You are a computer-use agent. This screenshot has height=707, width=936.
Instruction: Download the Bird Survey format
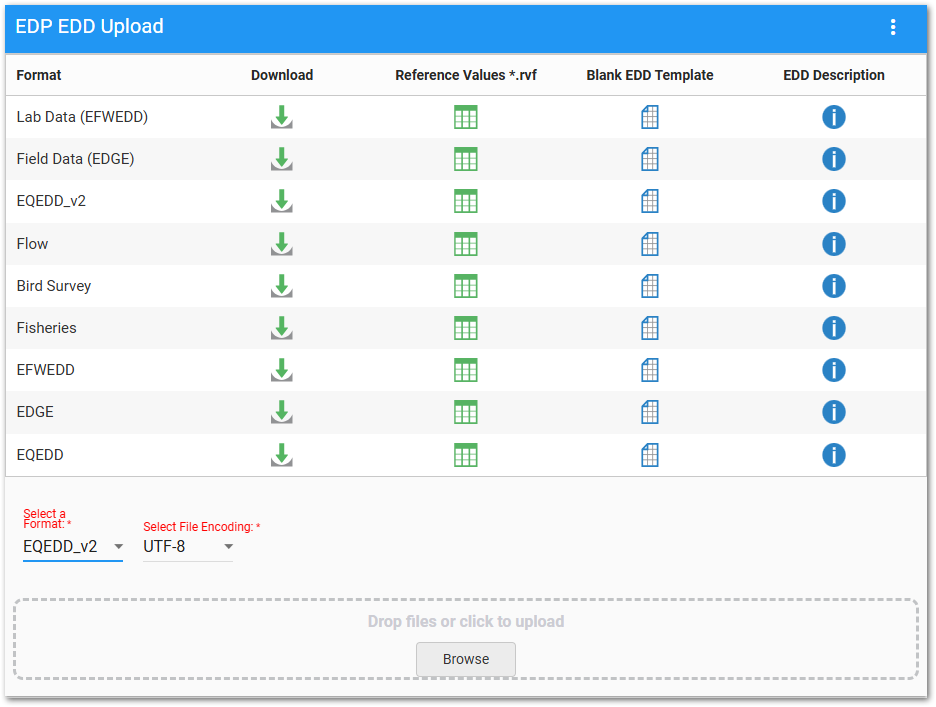(x=282, y=286)
